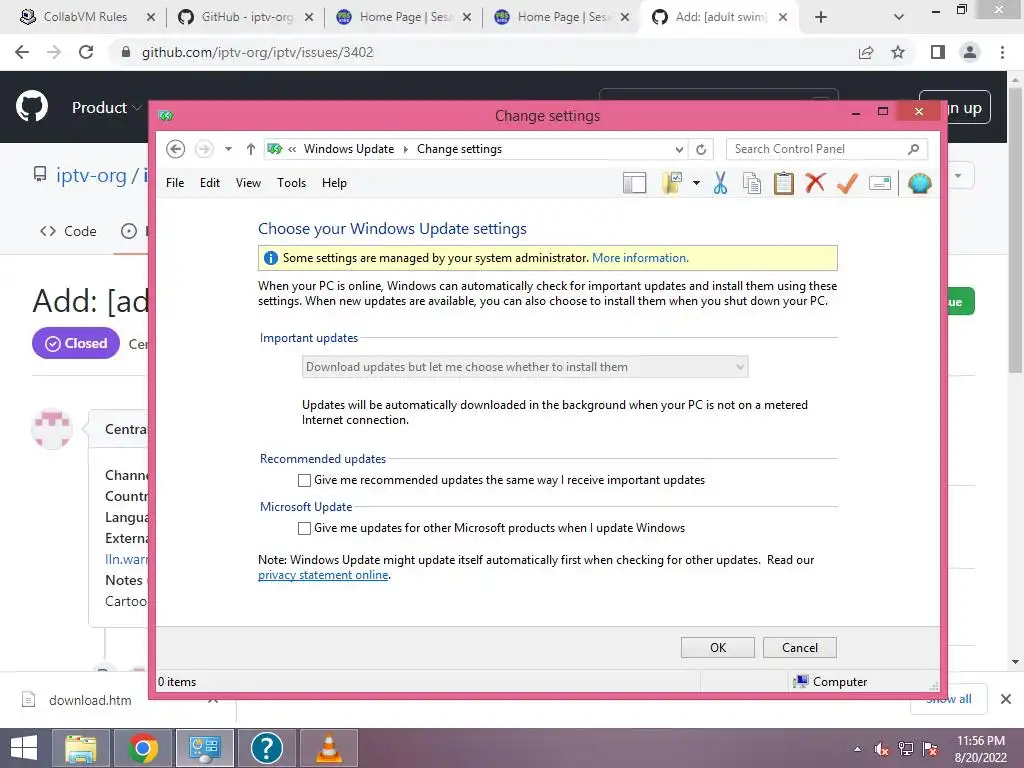
Task: Click the forward arrow in Change settings window
Action: (204, 149)
